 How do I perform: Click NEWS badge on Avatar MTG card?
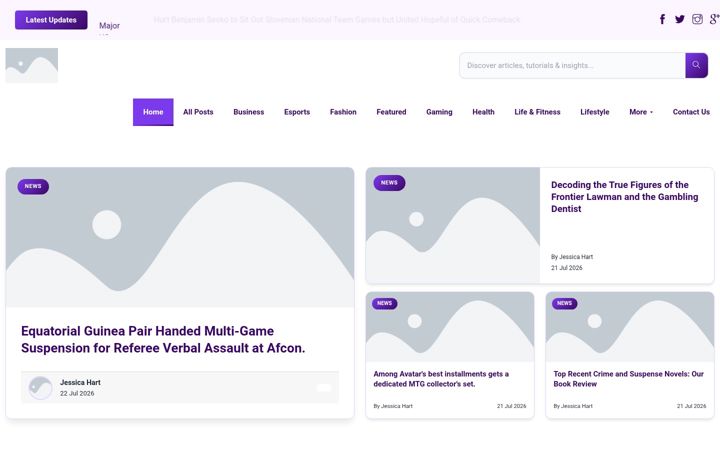point(384,304)
